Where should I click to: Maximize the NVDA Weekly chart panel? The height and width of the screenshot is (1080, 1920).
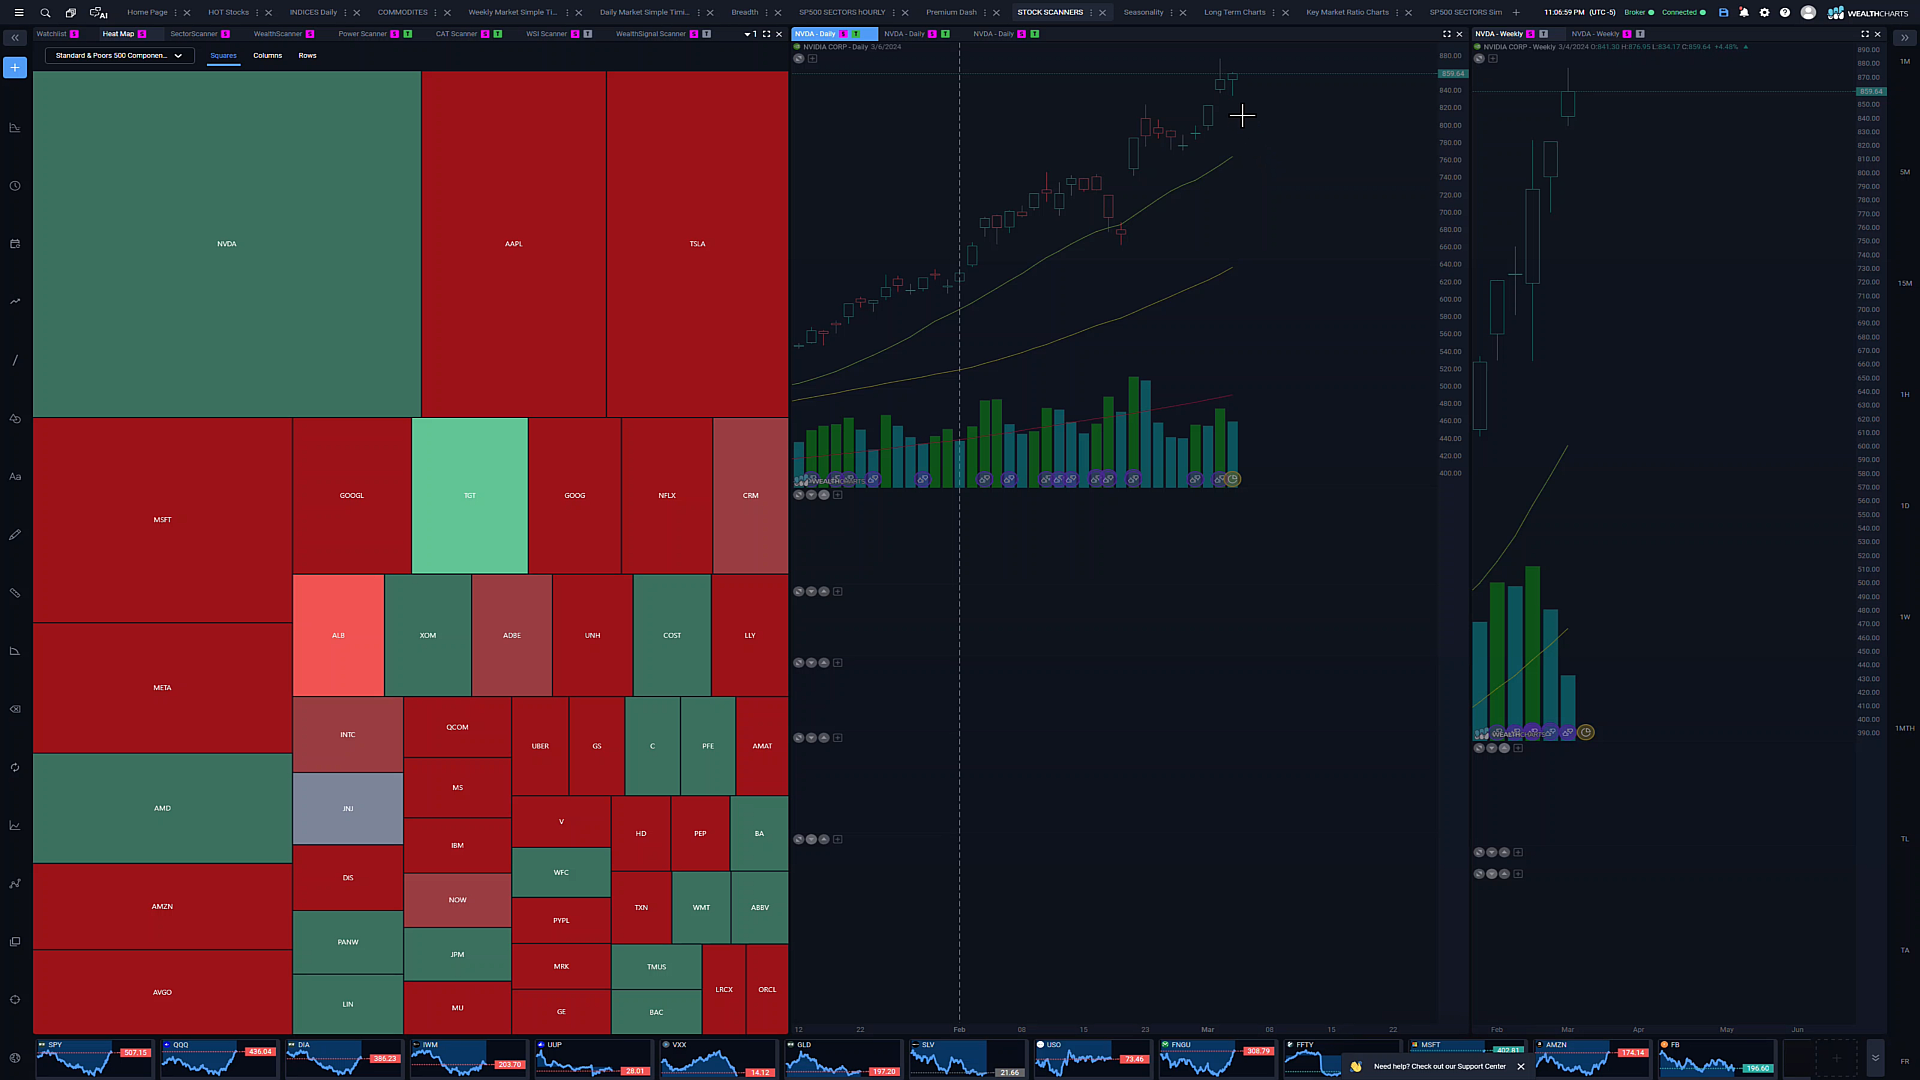pyautogui.click(x=1865, y=34)
